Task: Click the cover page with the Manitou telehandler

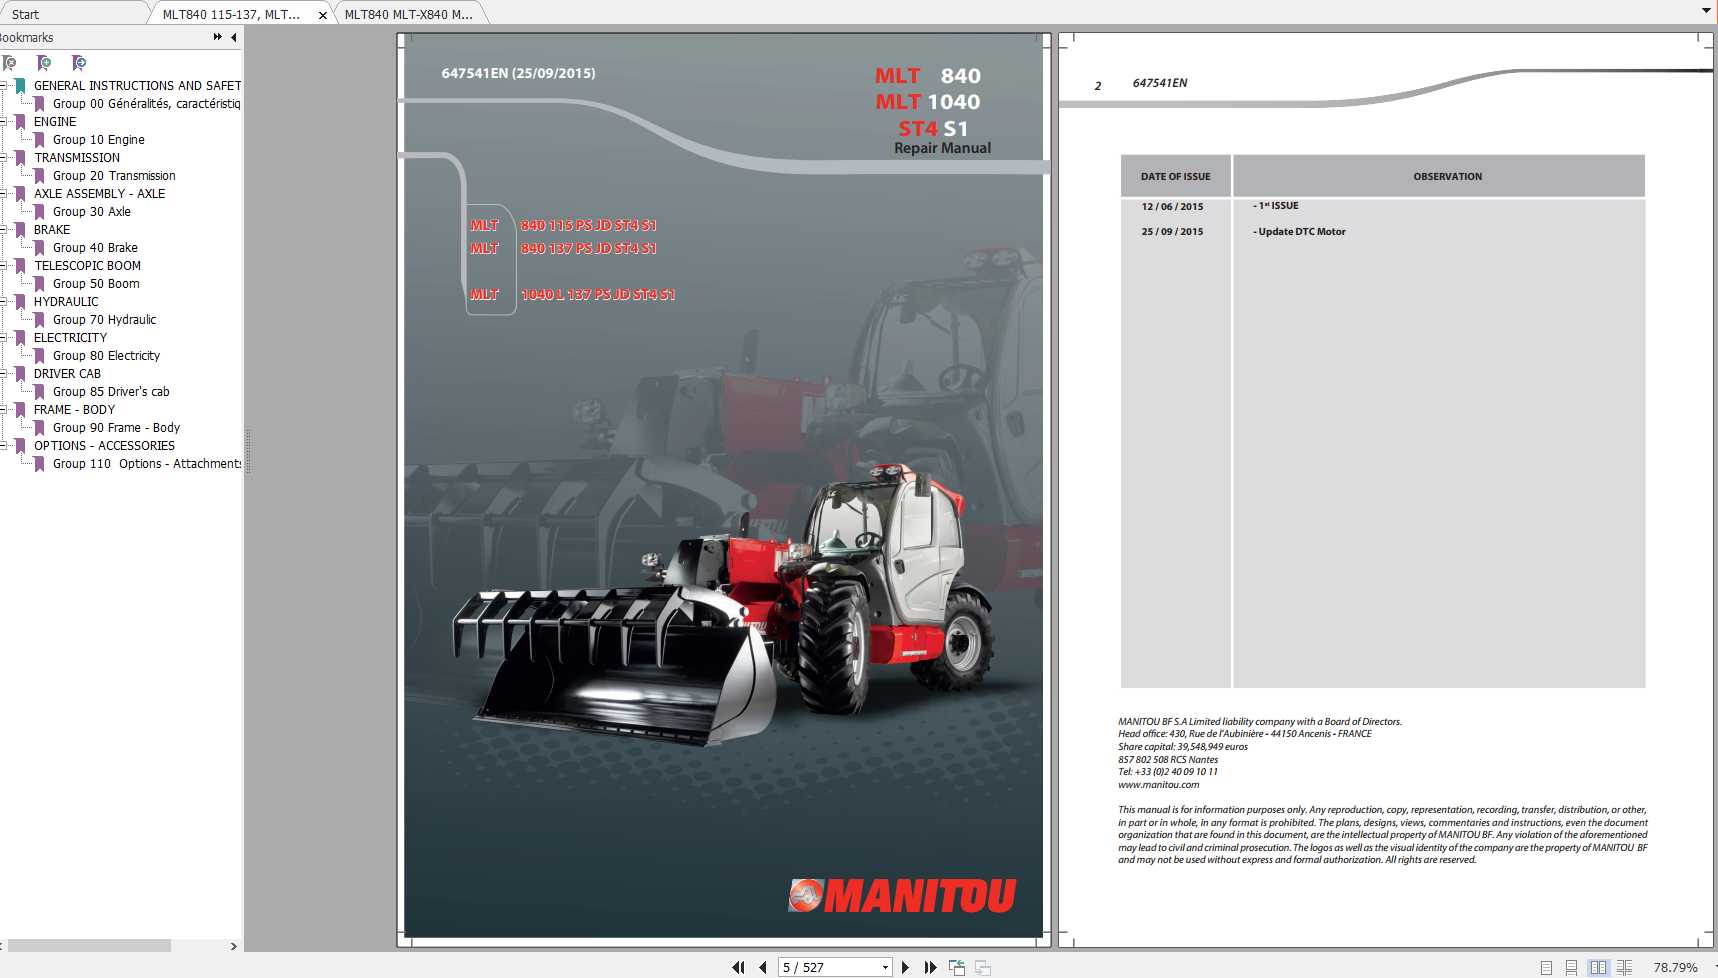Action: [x=723, y=490]
